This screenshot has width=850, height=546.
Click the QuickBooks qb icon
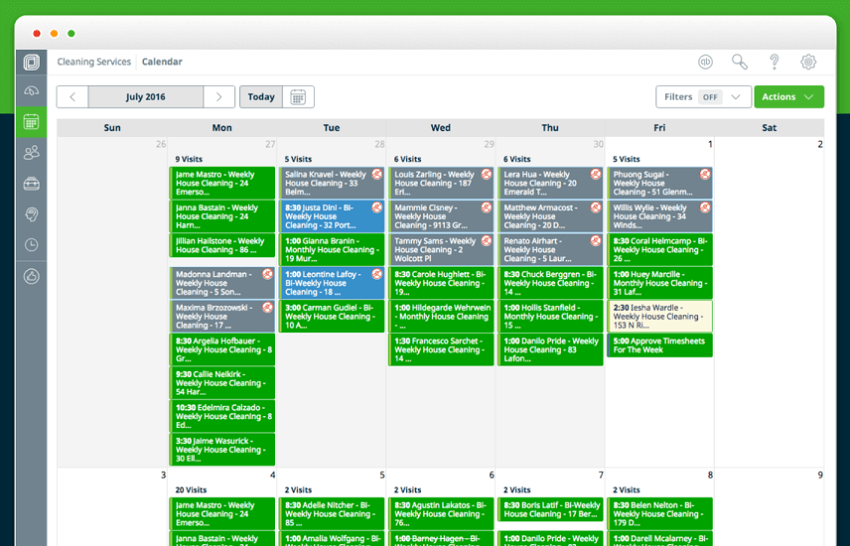point(705,62)
